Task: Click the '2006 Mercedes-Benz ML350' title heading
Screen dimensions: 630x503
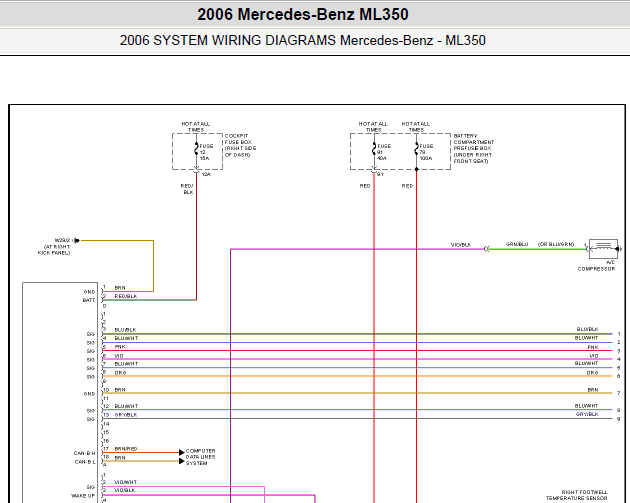Action: pos(303,14)
